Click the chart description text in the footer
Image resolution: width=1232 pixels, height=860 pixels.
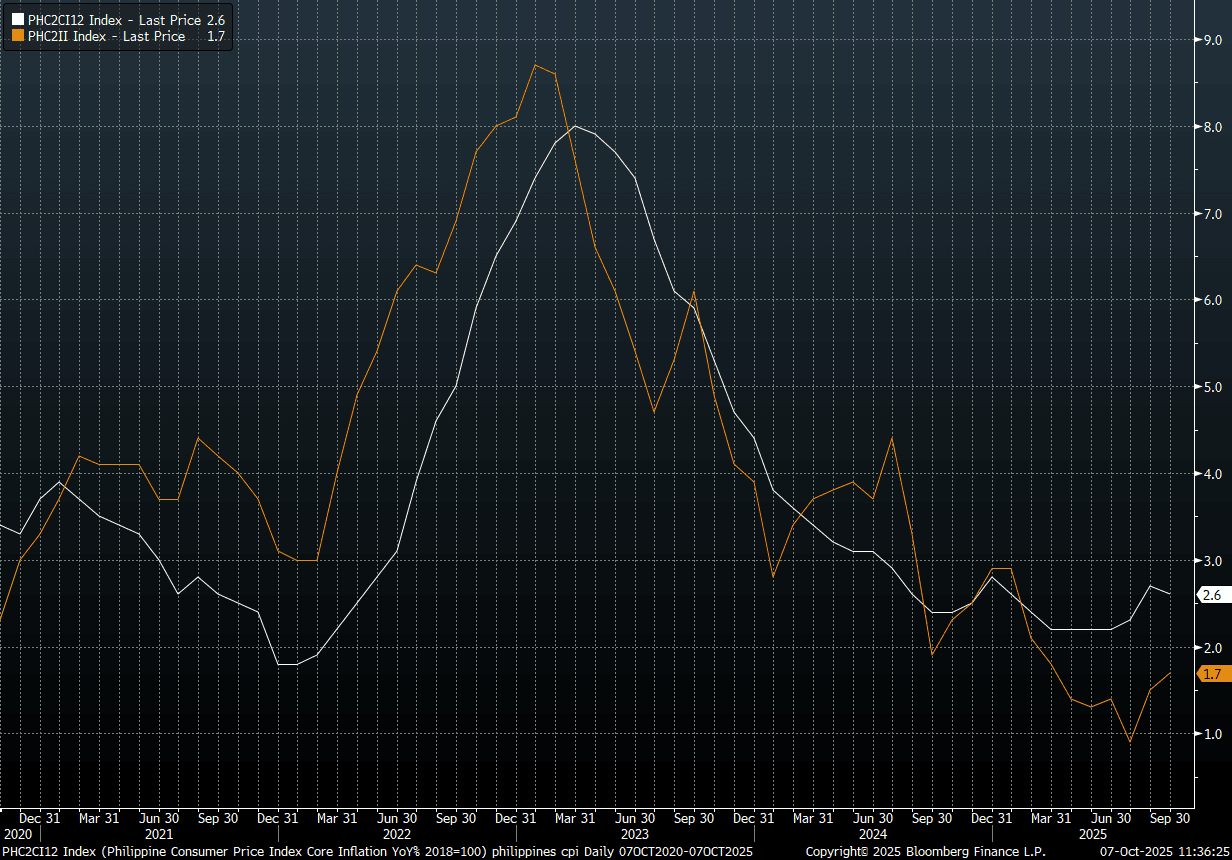(378, 851)
